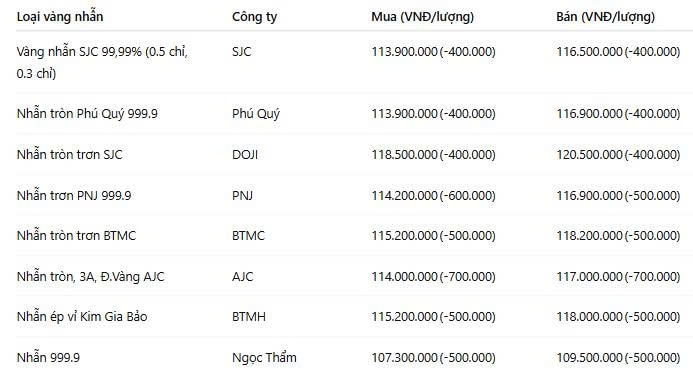Select 'Nhẫn tròn Phú Quý 999.9' cell

87,114
